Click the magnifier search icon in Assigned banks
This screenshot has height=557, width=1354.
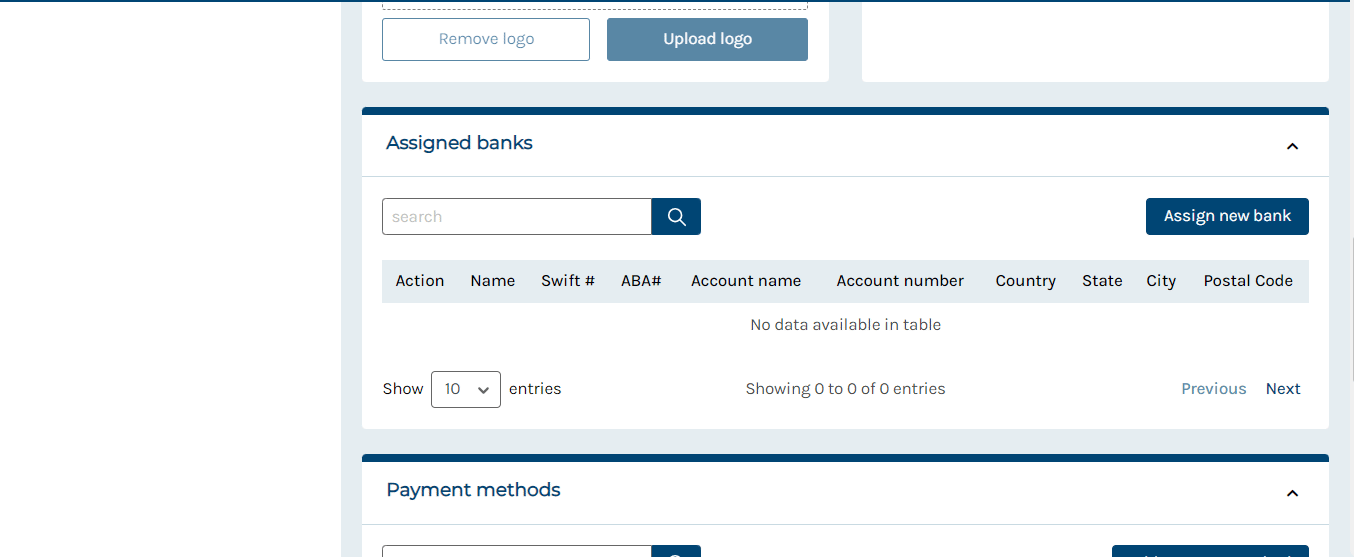(676, 217)
